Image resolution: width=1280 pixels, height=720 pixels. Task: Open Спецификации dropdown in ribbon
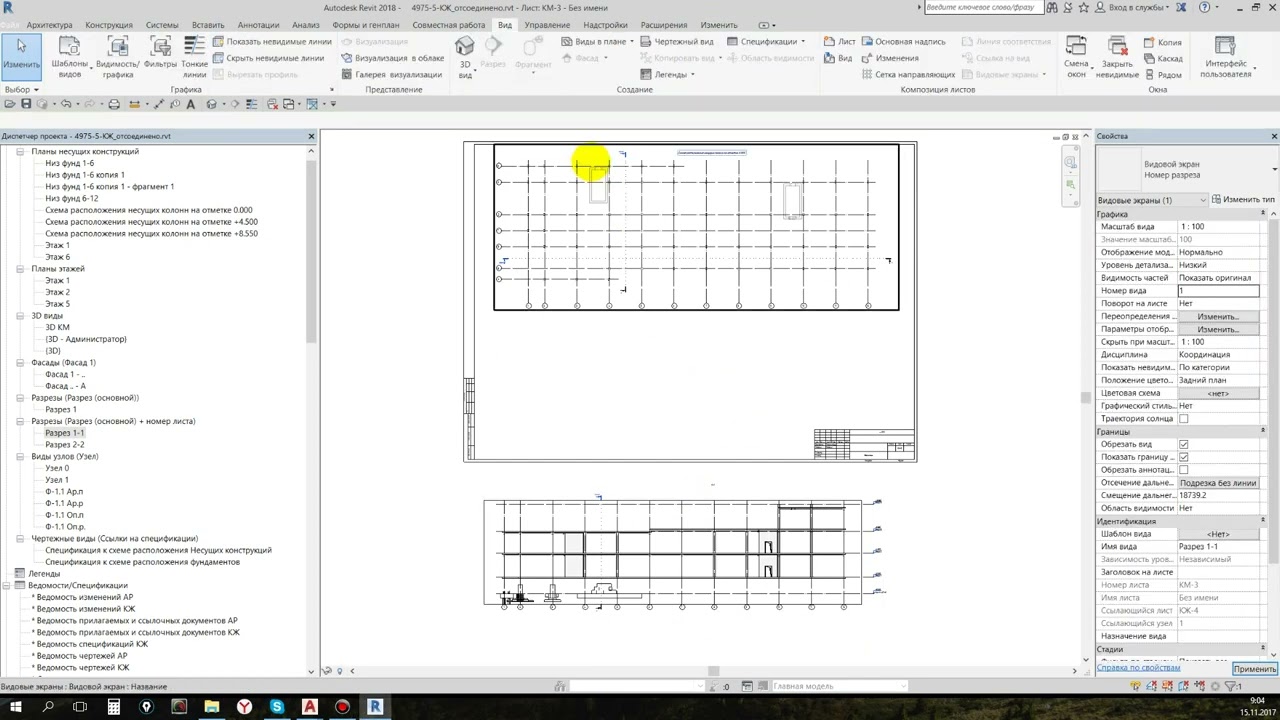[766, 42]
